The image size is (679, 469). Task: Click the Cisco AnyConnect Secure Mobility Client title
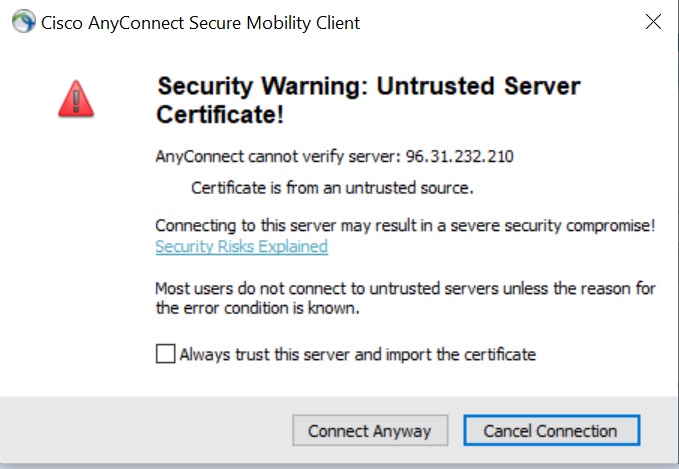point(200,23)
